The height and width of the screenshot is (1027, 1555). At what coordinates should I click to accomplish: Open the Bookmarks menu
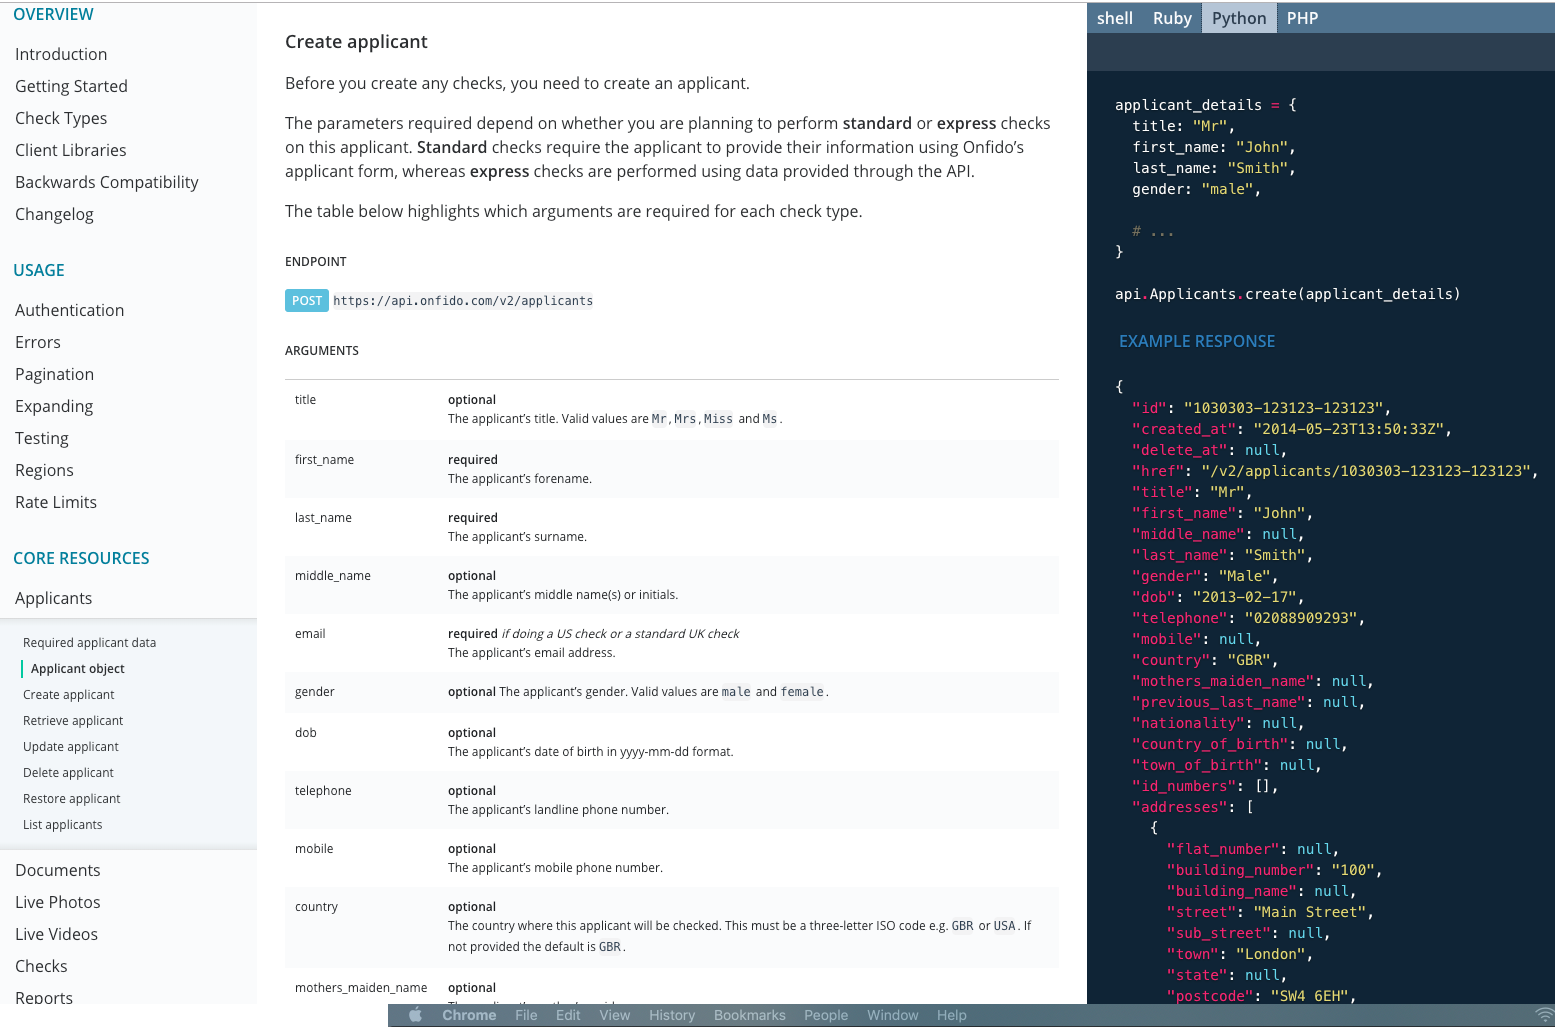click(749, 1014)
